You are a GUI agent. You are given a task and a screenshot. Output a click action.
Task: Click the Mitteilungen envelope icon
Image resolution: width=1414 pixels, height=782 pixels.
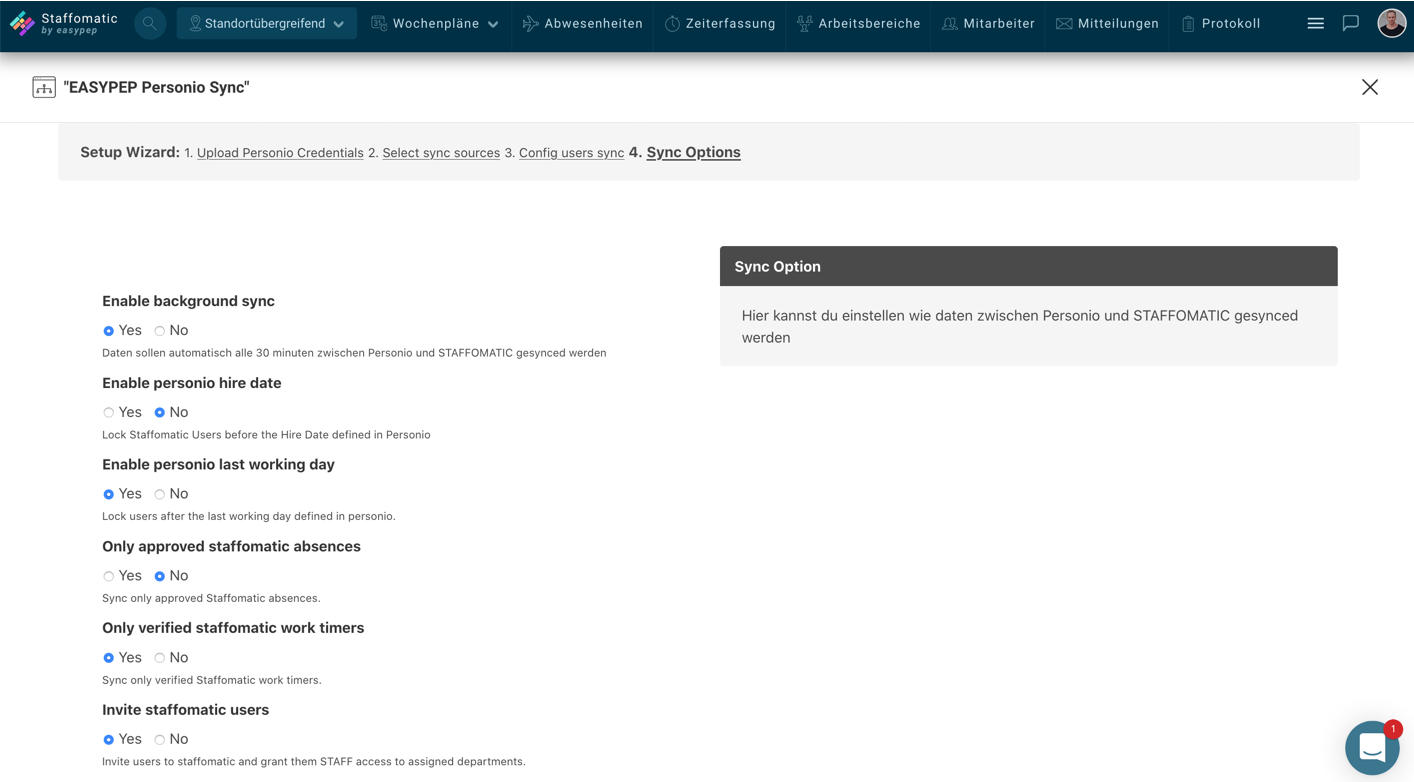(1064, 23)
